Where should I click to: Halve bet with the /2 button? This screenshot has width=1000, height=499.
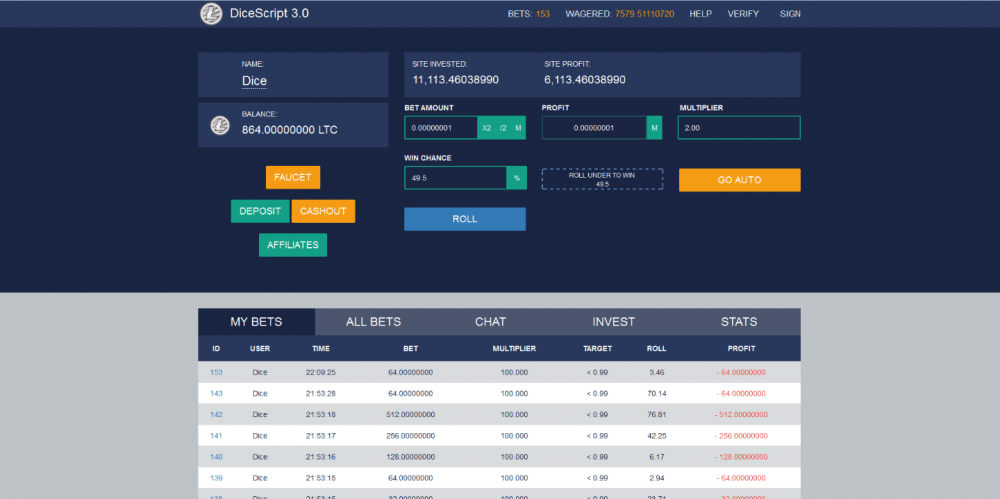pyautogui.click(x=503, y=128)
